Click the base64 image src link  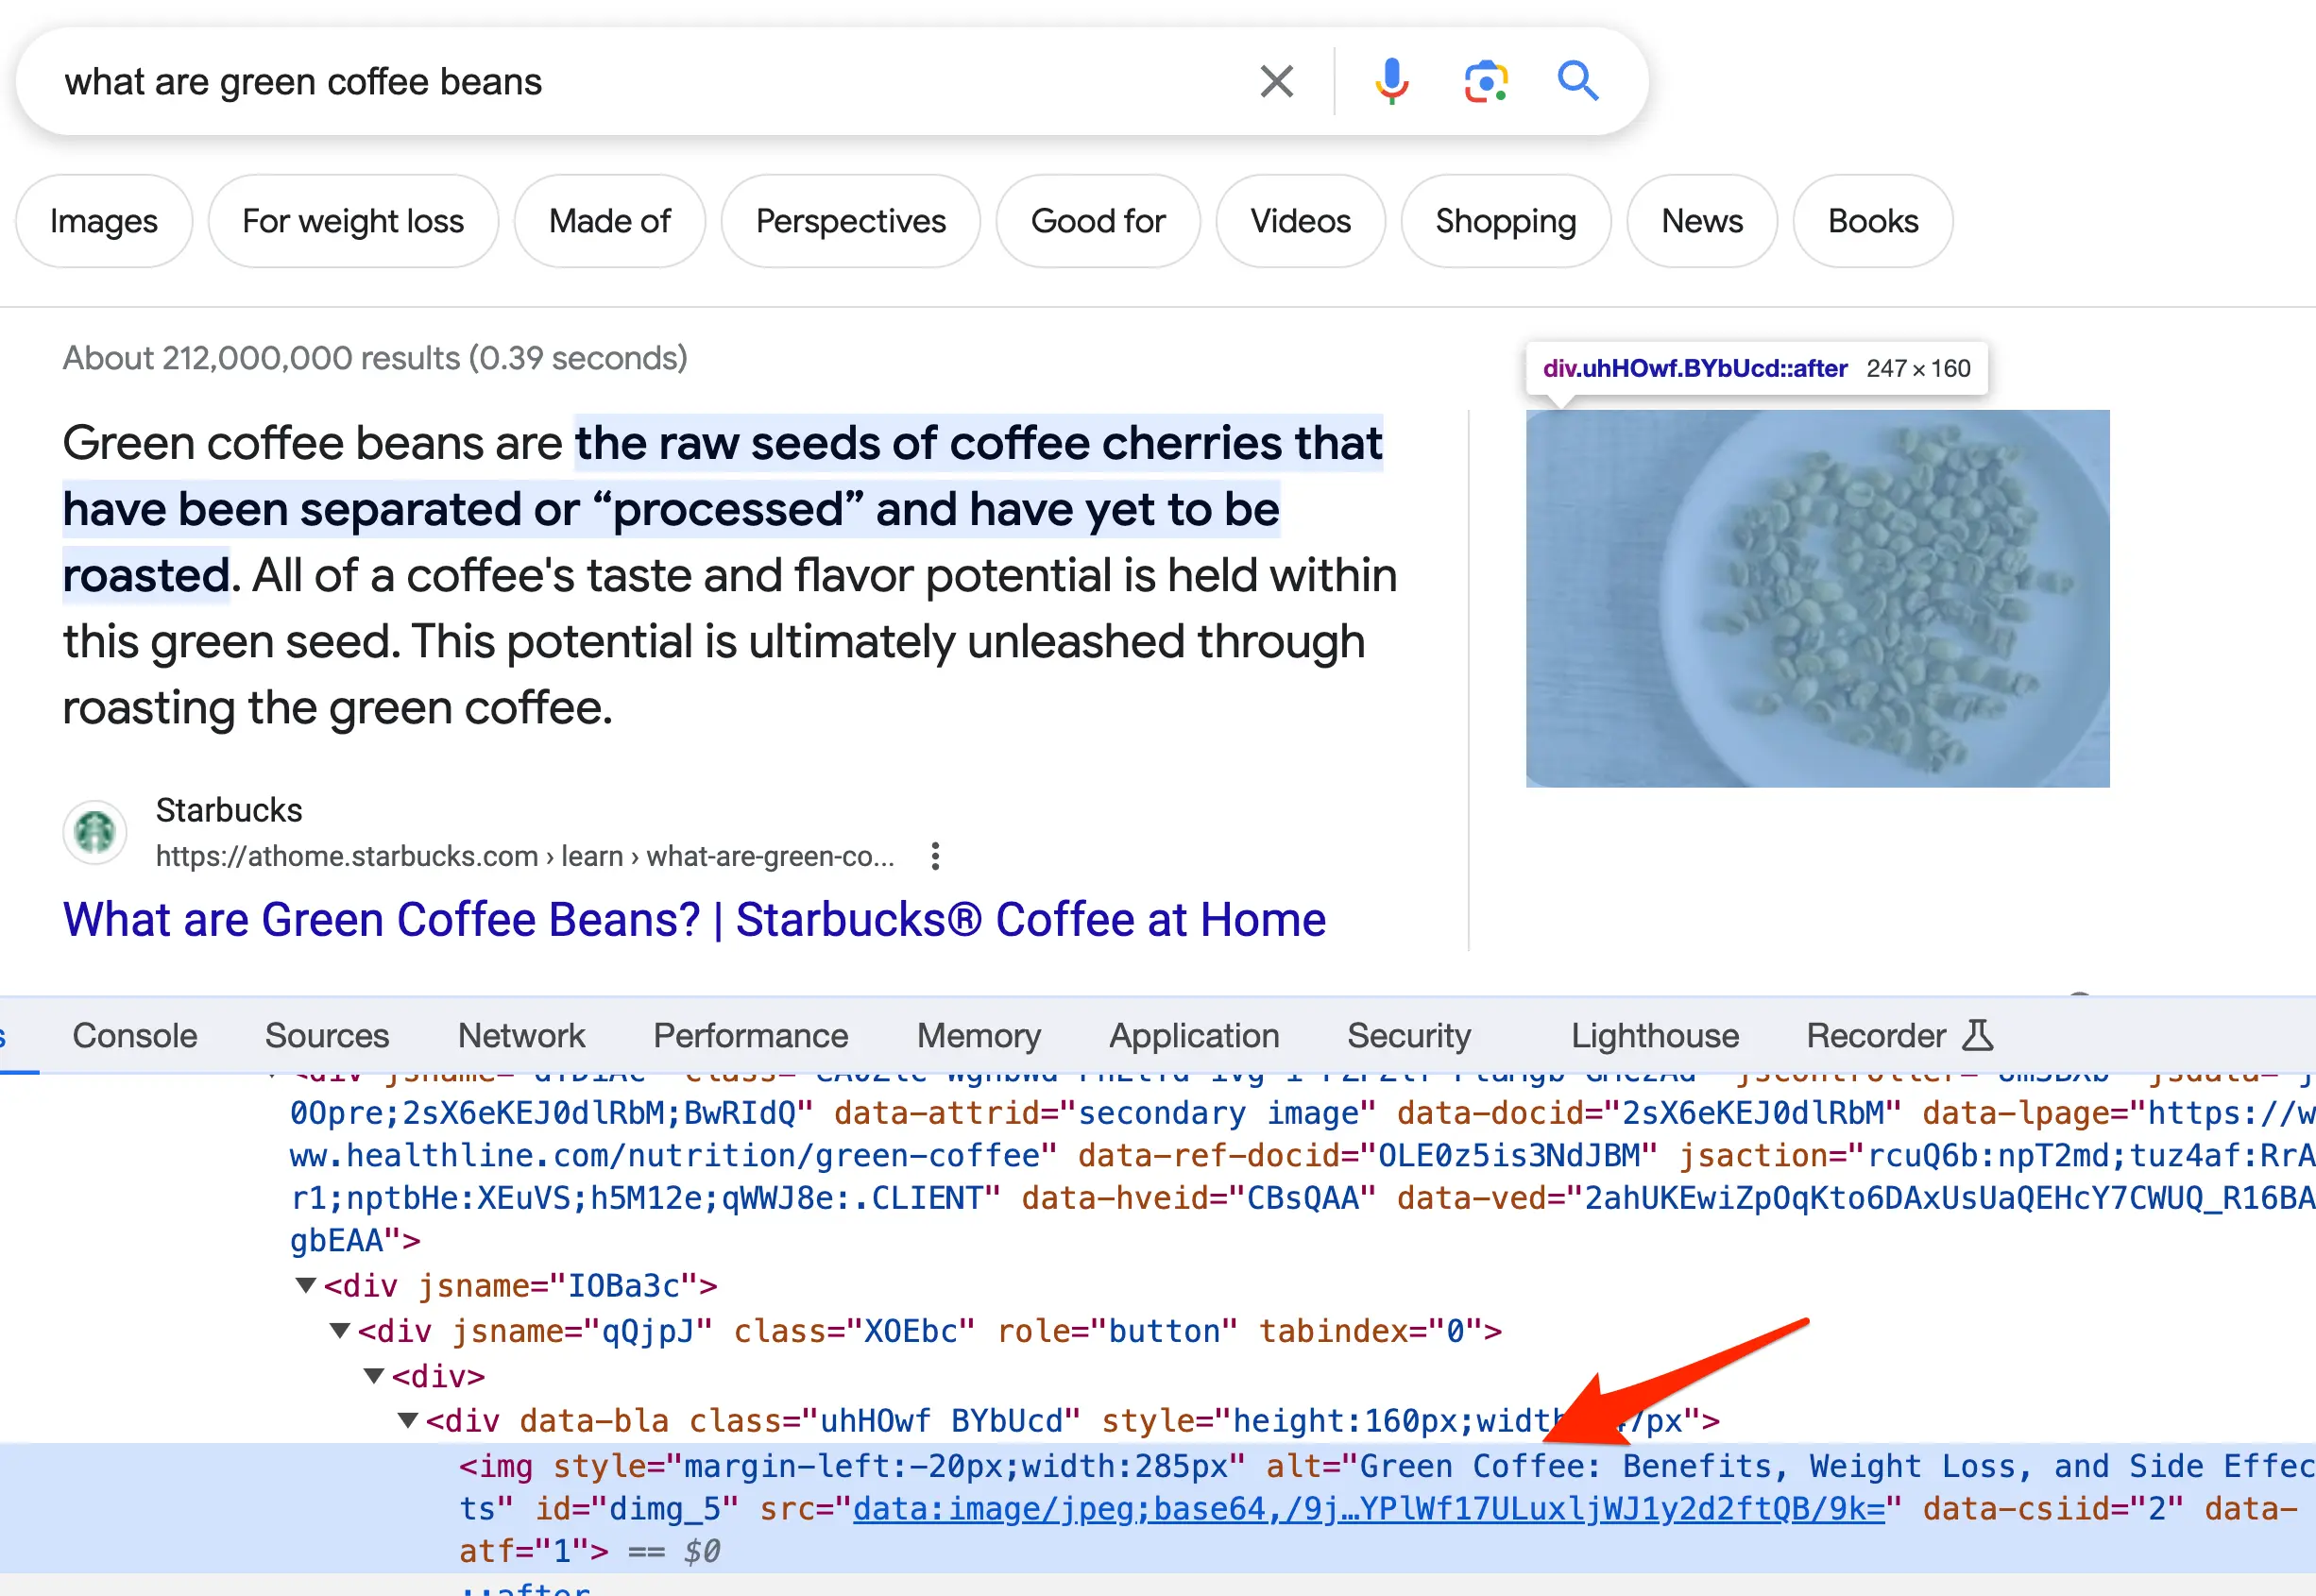click(1368, 1508)
